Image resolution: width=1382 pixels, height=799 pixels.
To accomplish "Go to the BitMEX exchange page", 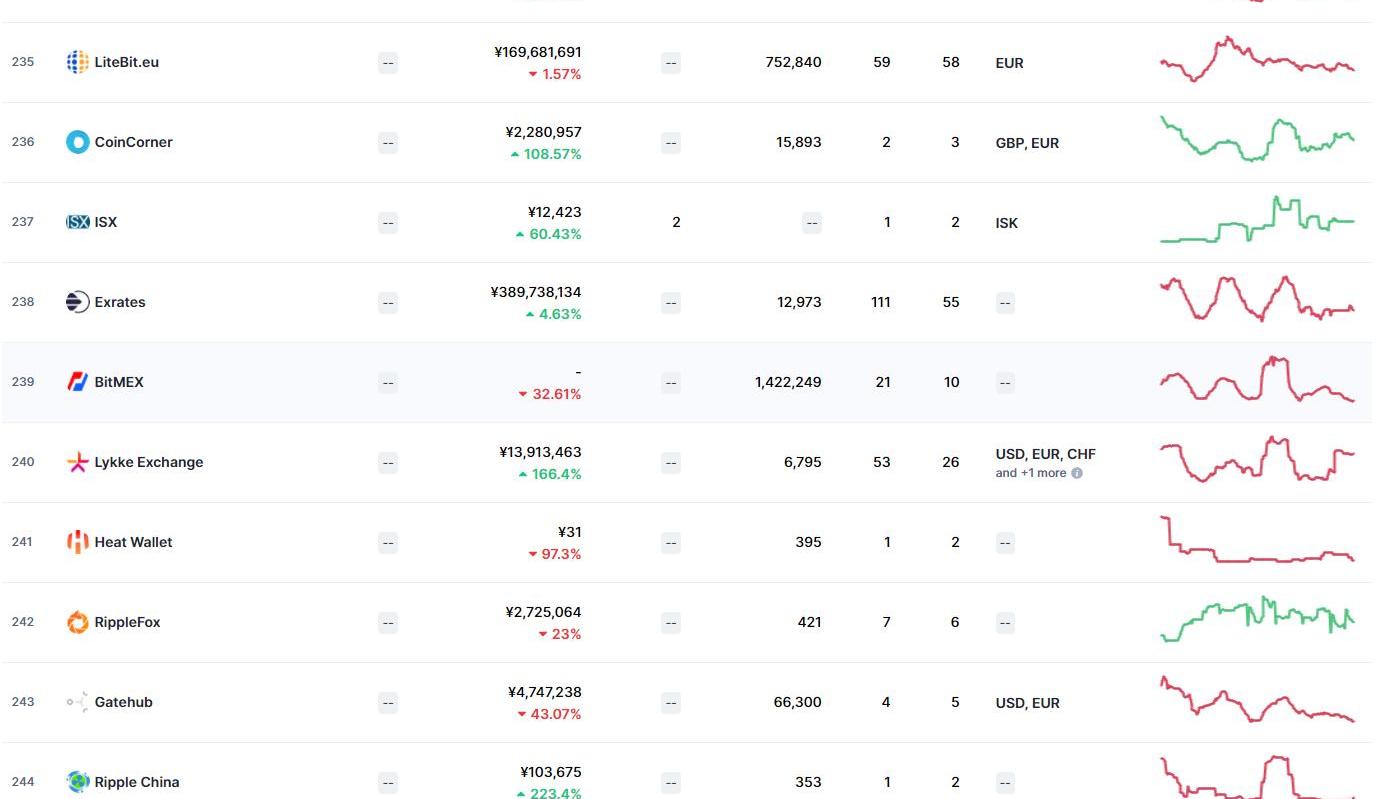I will 119,382.
